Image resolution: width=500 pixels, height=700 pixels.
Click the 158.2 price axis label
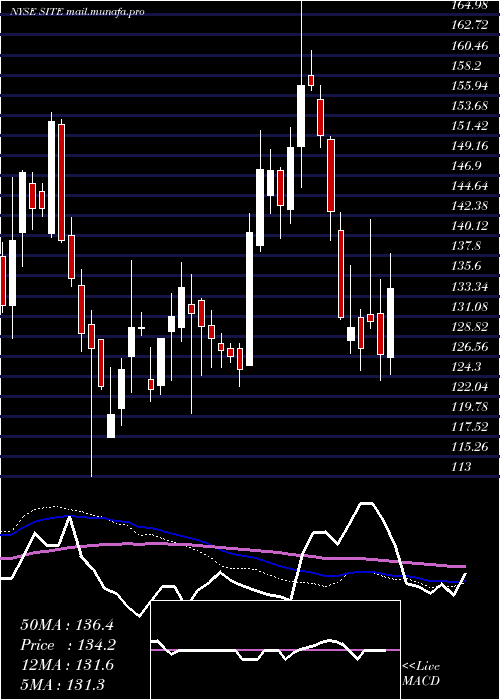click(x=467, y=66)
